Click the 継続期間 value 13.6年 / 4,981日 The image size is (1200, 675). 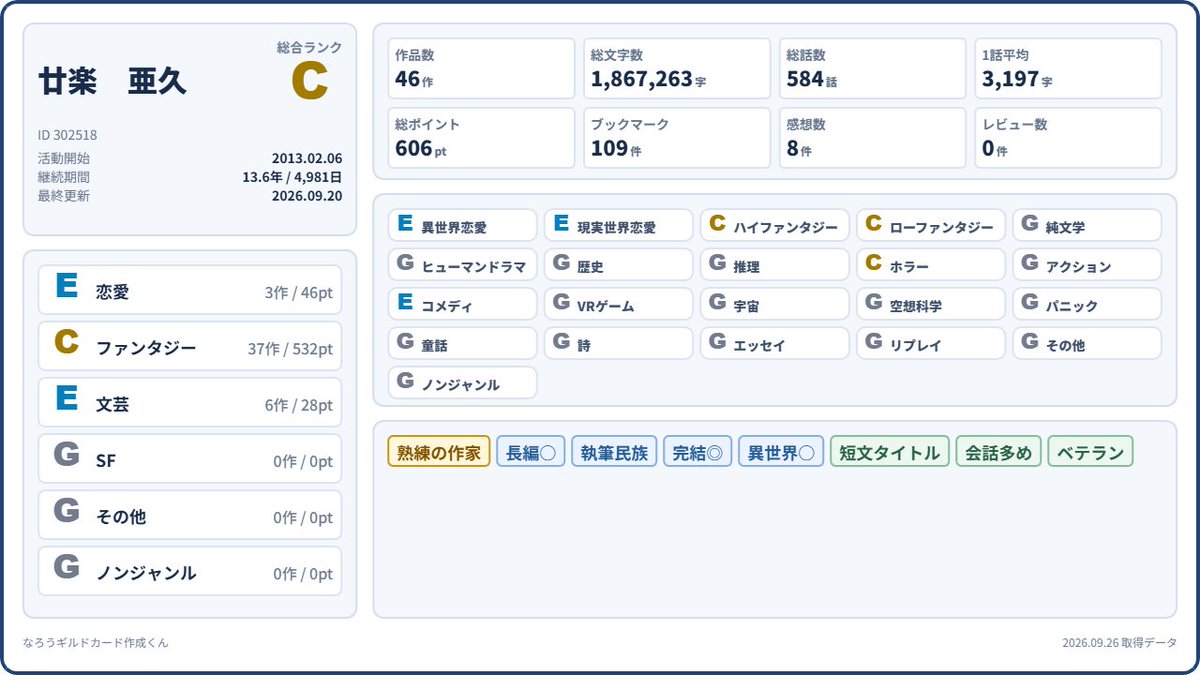click(292, 177)
